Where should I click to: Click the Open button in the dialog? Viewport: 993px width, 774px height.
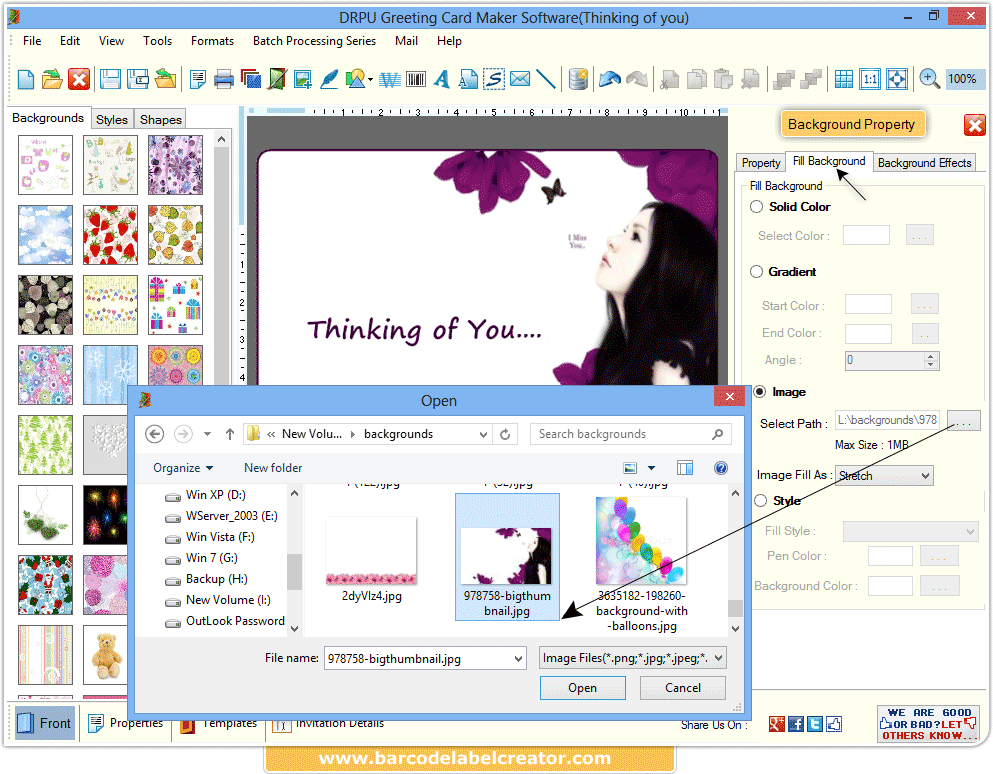coord(582,688)
